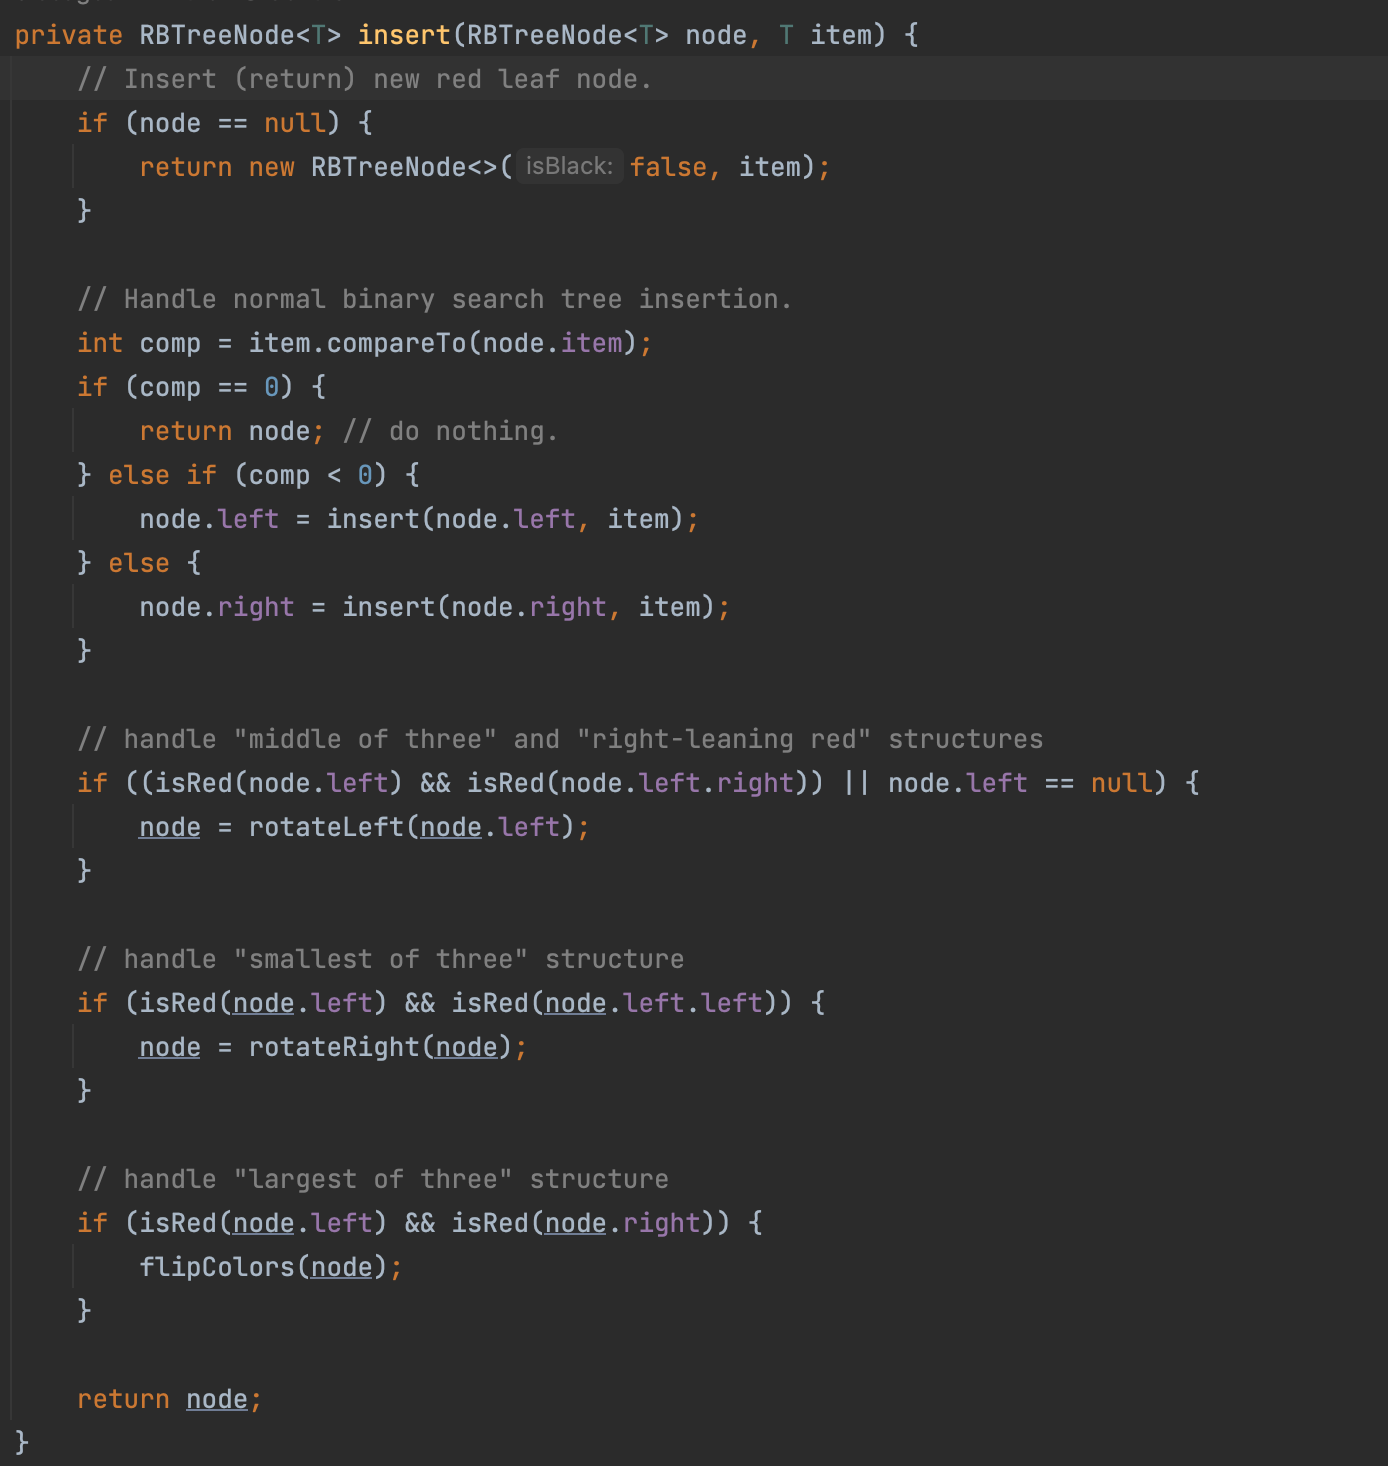Click the false argument in constructor call
1388x1466 pixels.
(668, 167)
